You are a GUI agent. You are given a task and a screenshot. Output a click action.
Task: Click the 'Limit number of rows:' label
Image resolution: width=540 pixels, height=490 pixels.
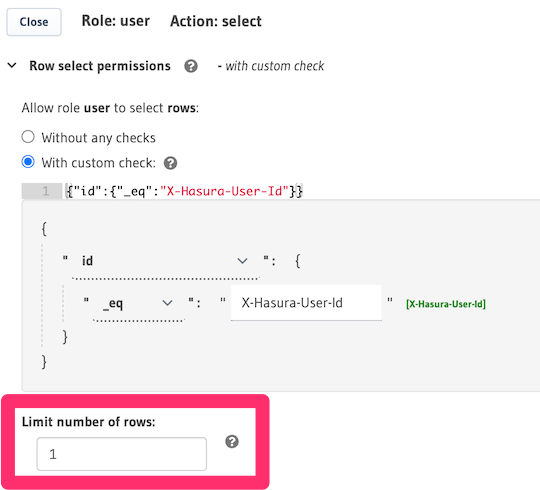click(89, 422)
